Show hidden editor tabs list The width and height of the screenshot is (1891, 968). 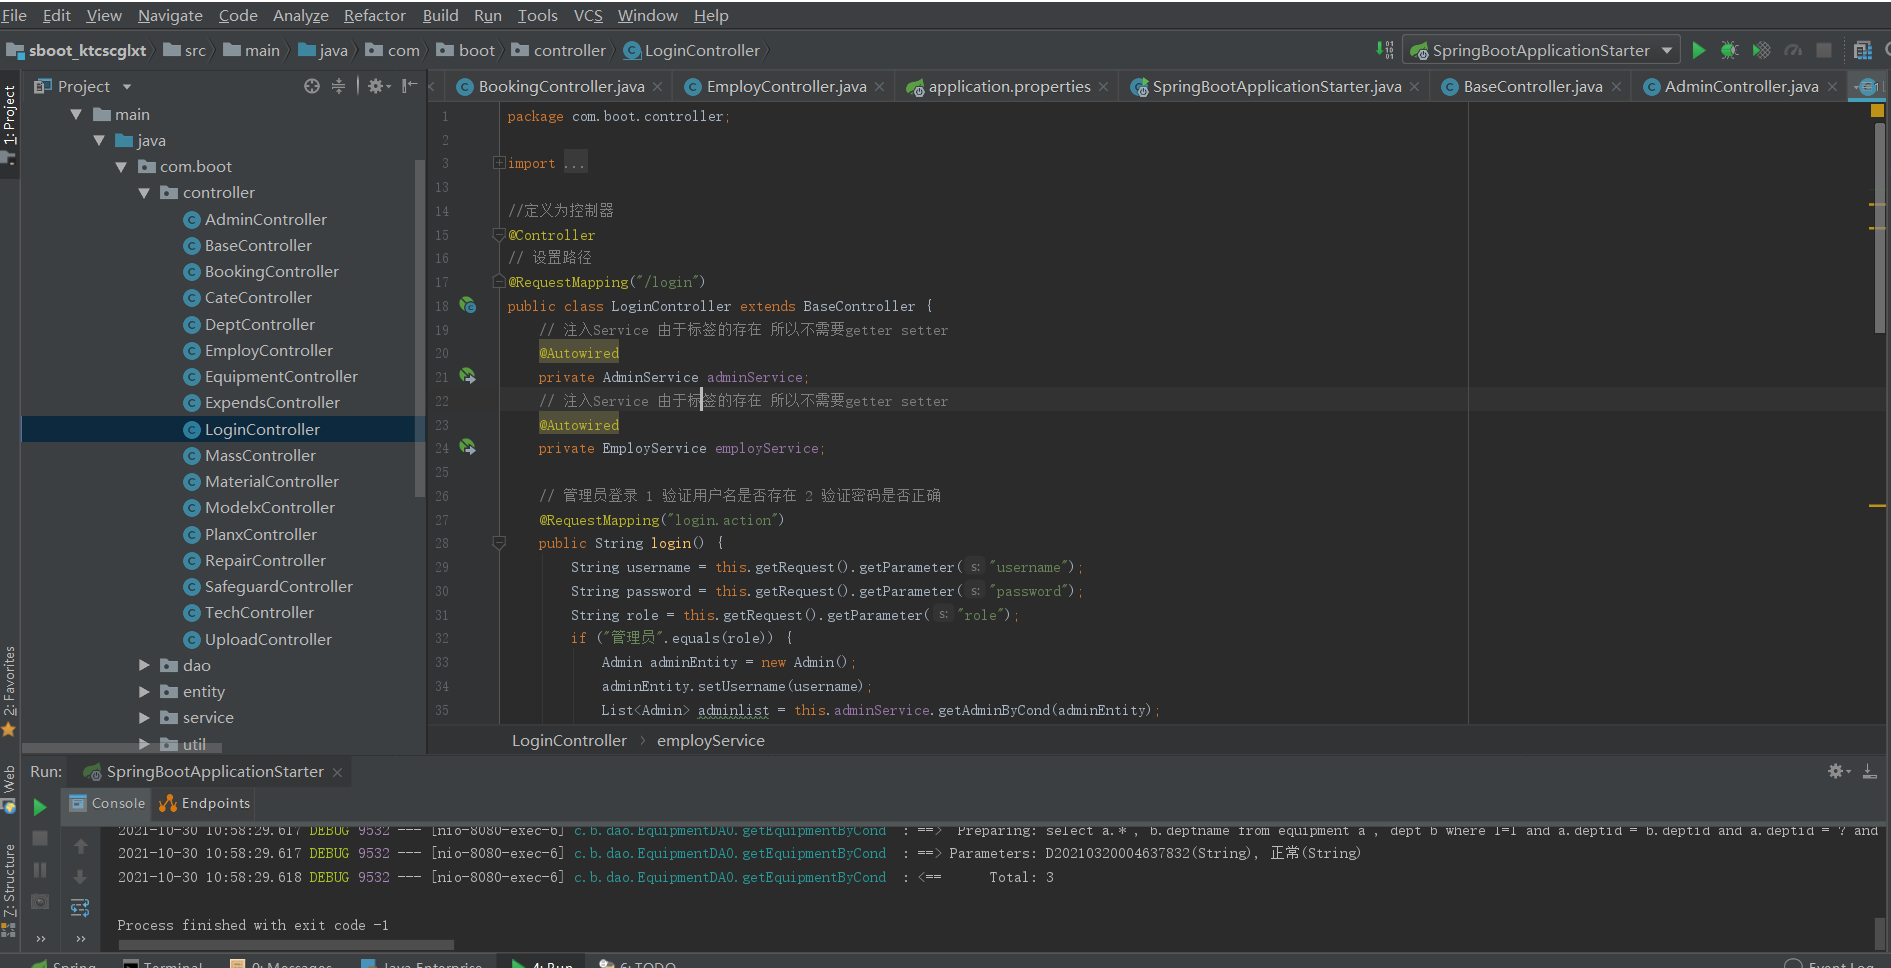coord(1867,87)
